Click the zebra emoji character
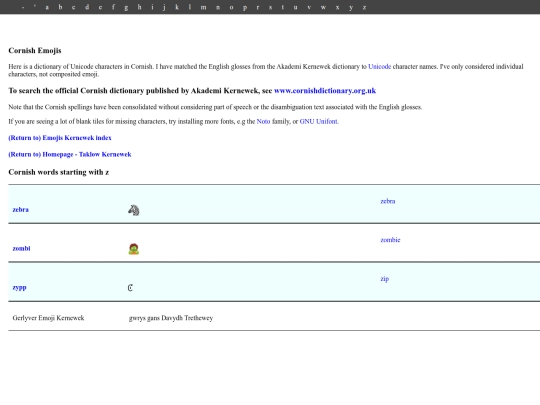This screenshot has height=405, width=540. (x=134, y=210)
